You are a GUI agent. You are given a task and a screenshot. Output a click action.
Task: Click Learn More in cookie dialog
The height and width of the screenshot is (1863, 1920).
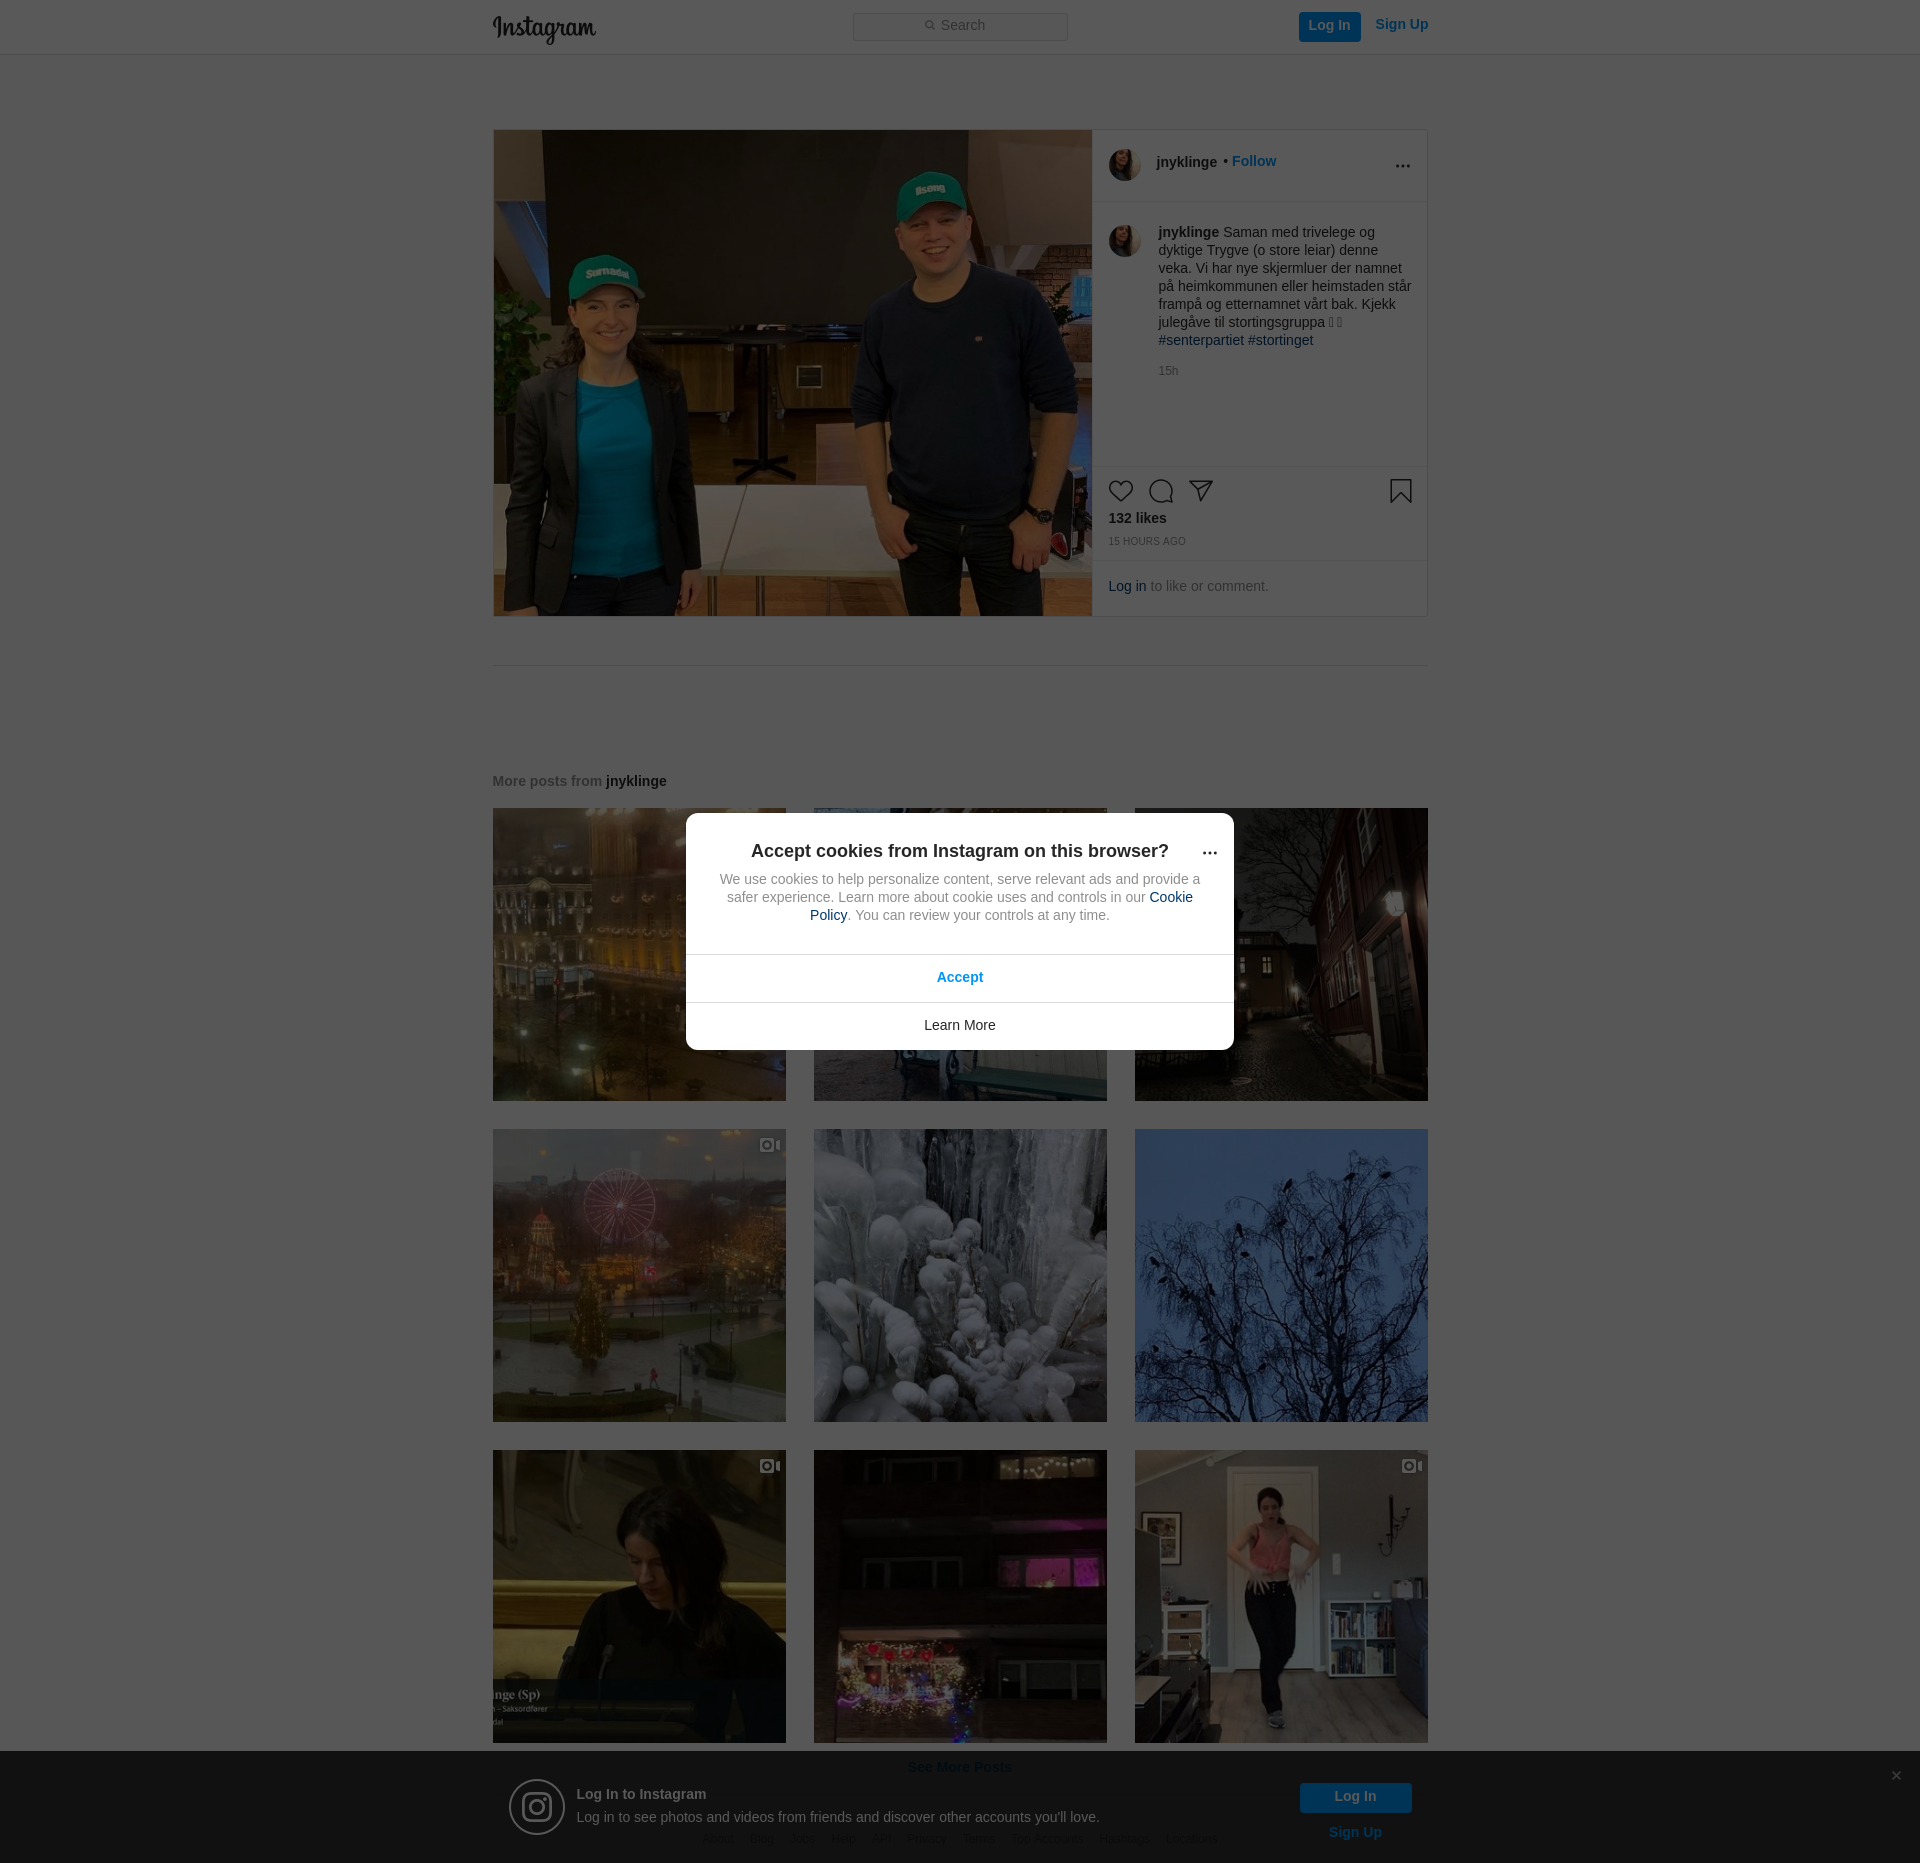coord(960,1026)
